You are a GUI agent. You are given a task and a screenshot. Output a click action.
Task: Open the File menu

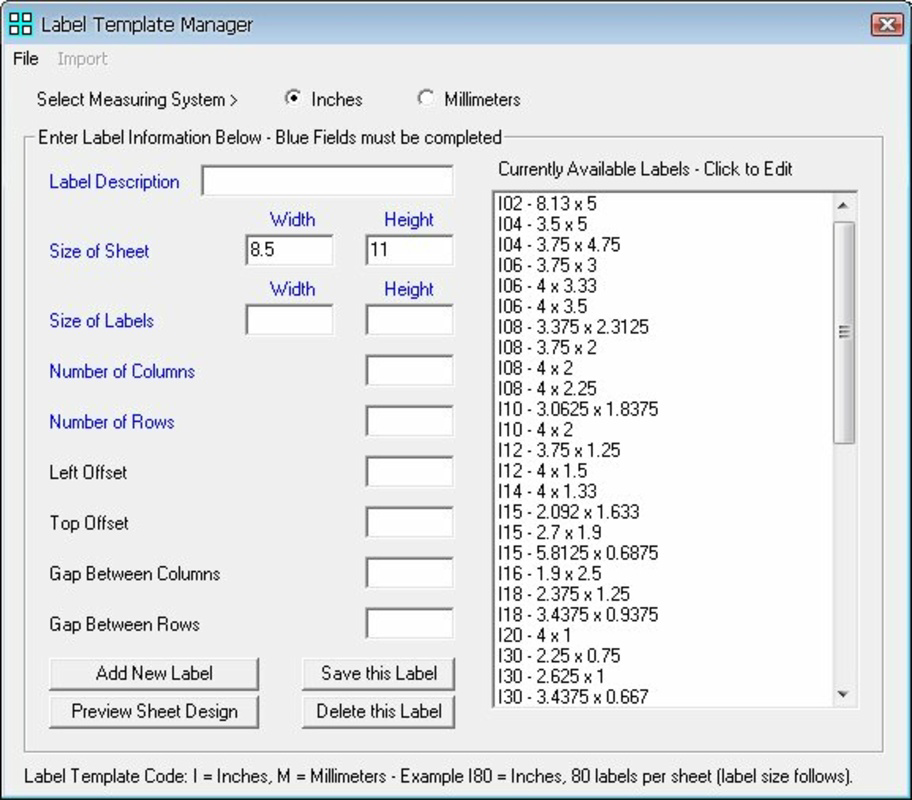[26, 59]
